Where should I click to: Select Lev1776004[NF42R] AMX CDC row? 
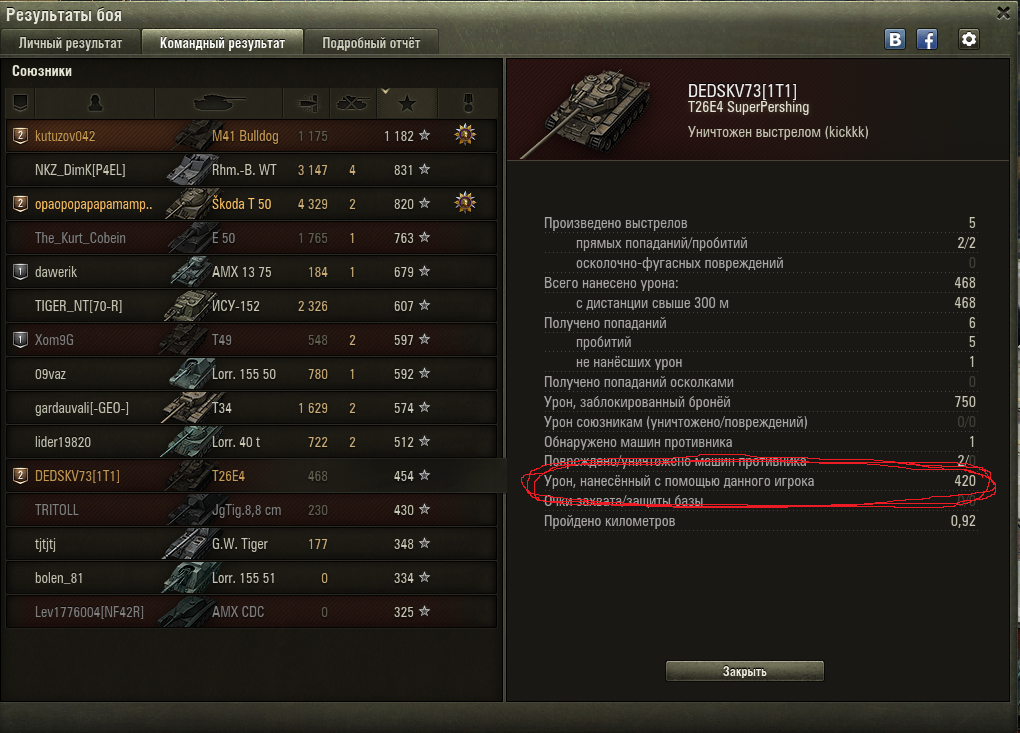point(251,611)
